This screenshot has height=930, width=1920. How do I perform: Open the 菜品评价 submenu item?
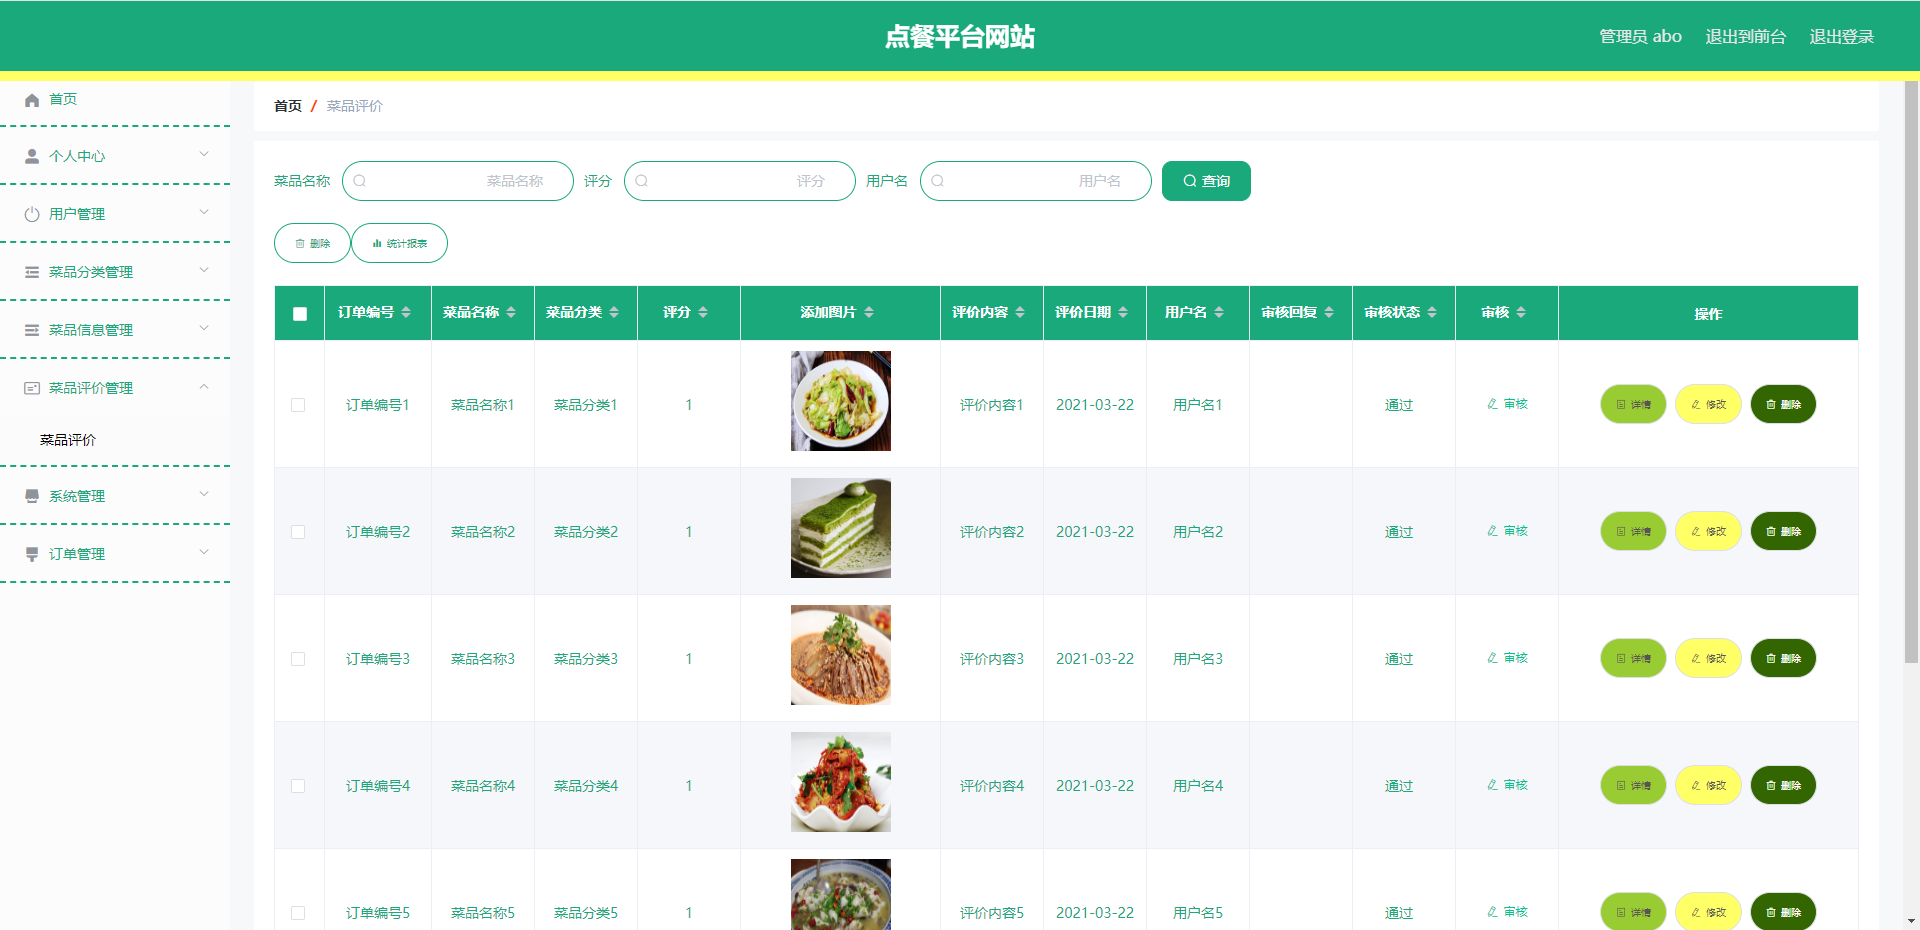pyautogui.click(x=68, y=440)
